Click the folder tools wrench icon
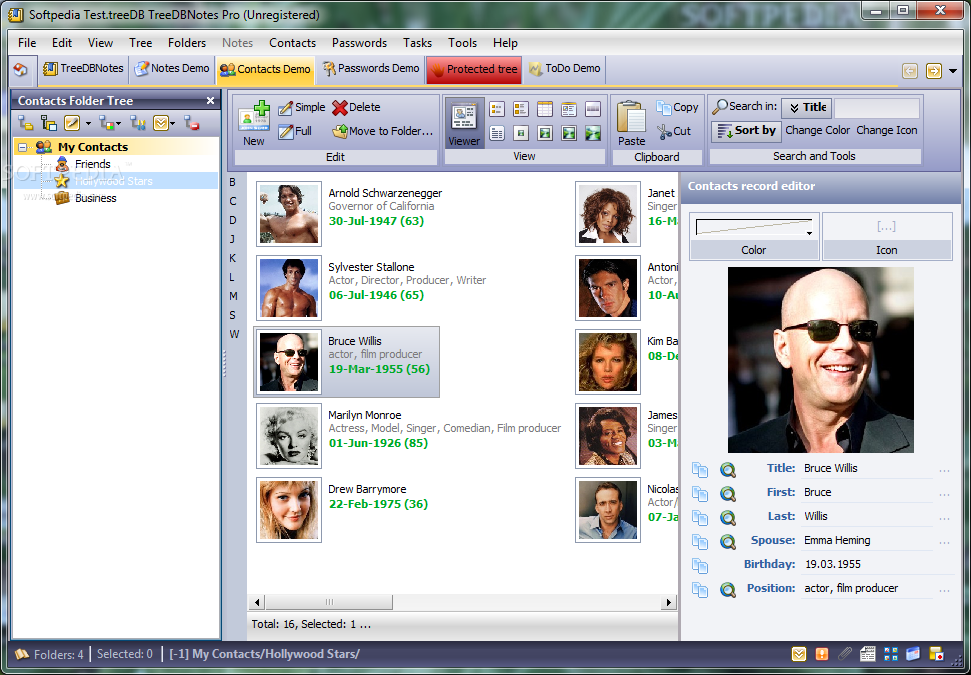 point(137,123)
